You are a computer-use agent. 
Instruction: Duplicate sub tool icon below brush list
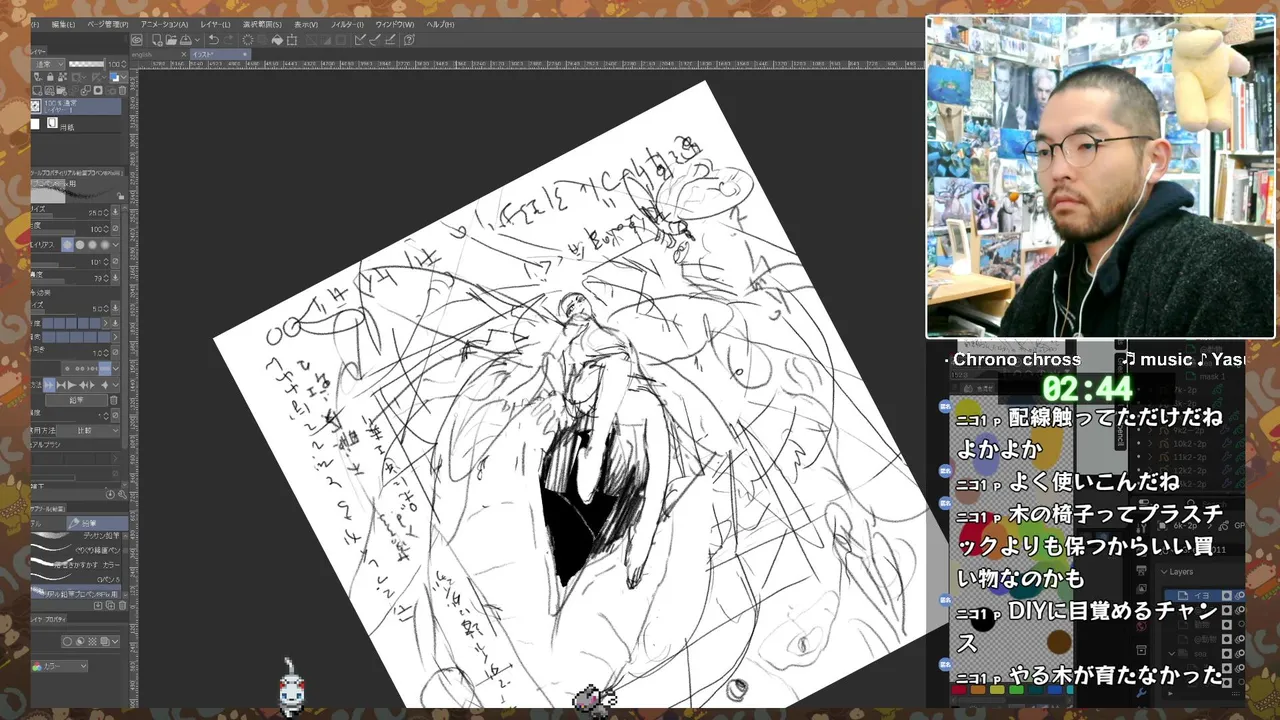click(110, 606)
